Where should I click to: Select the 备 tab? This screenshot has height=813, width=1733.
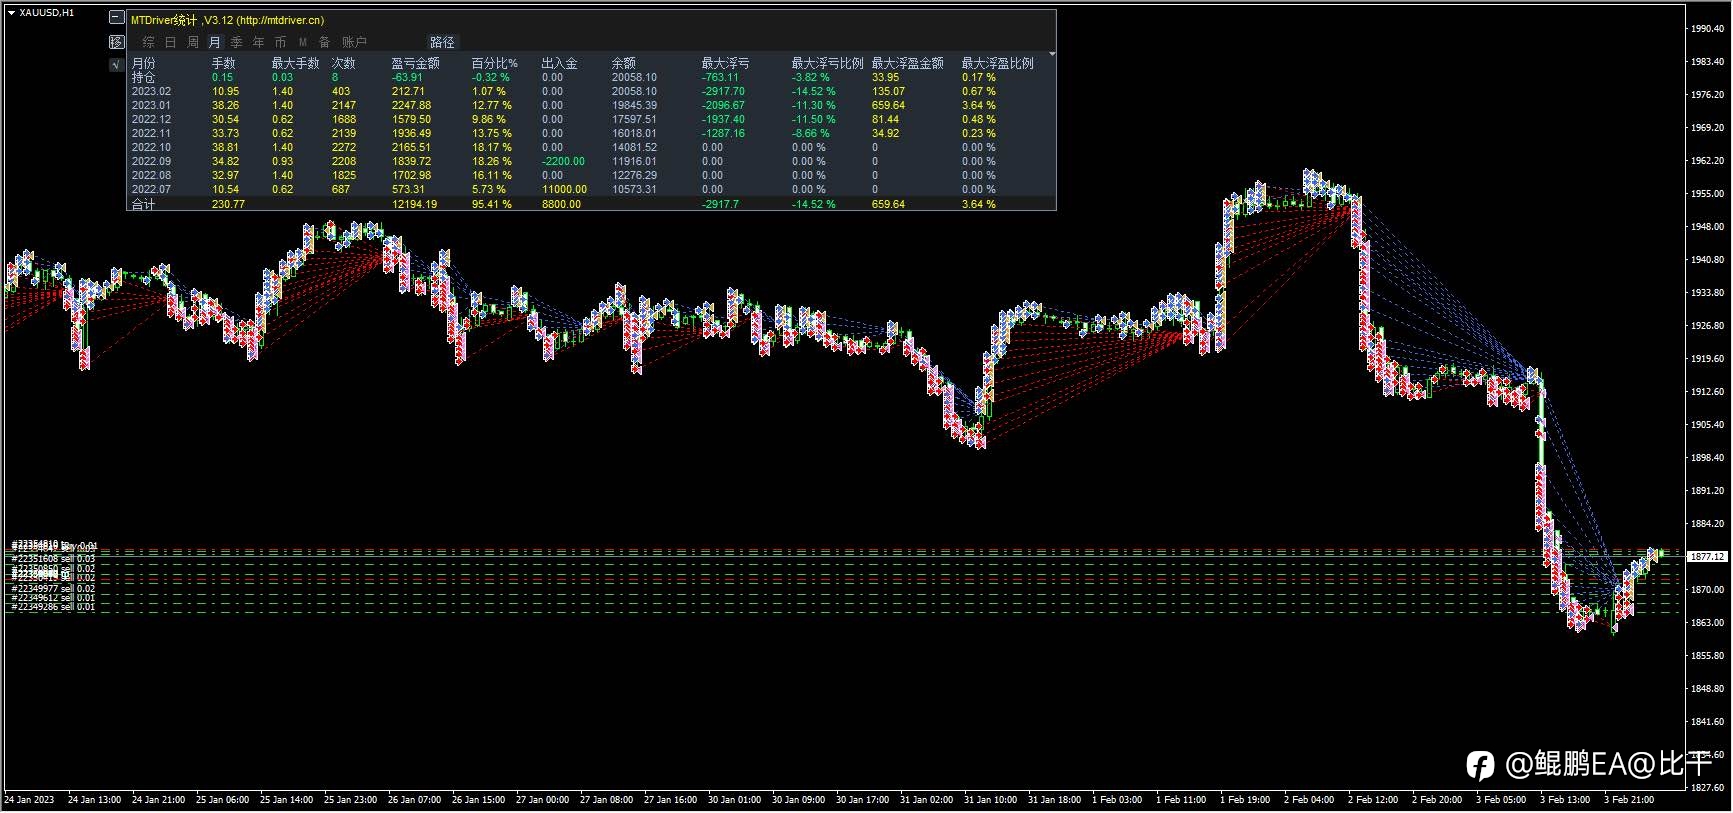(325, 42)
